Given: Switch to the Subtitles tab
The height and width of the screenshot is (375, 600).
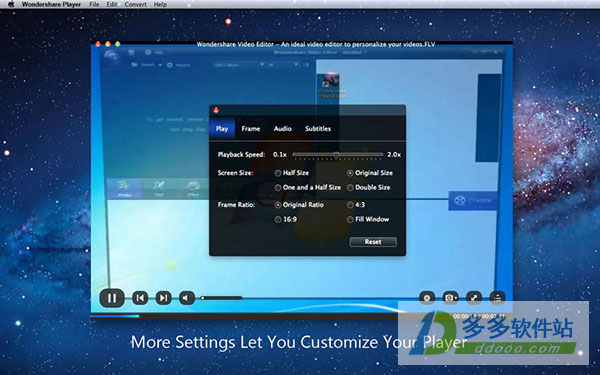Looking at the screenshot, I should (x=318, y=129).
